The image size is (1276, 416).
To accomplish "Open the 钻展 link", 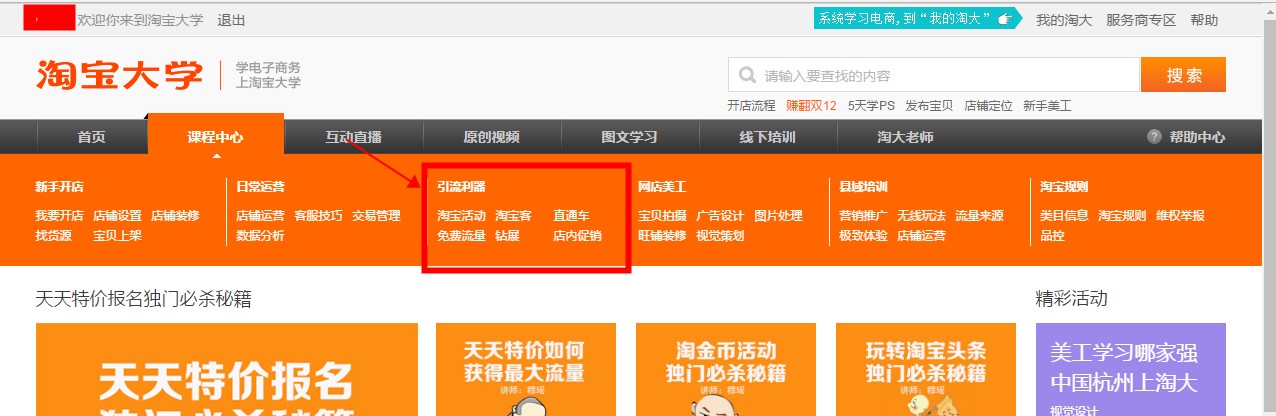I will 507,235.
